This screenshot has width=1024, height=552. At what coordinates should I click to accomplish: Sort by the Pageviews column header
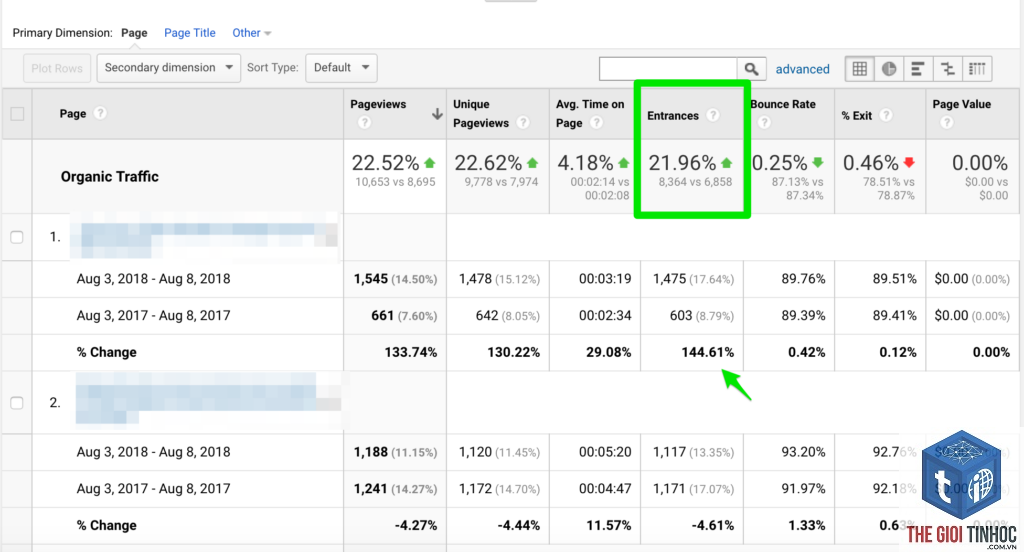click(x=377, y=105)
